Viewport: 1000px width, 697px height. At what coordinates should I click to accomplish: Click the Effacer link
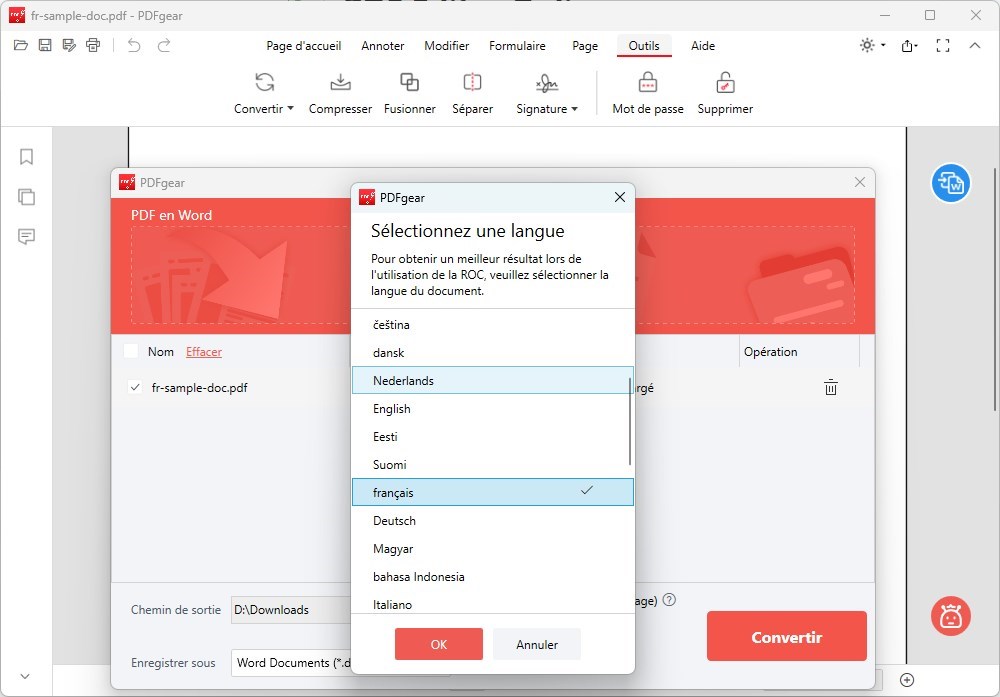tap(204, 352)
